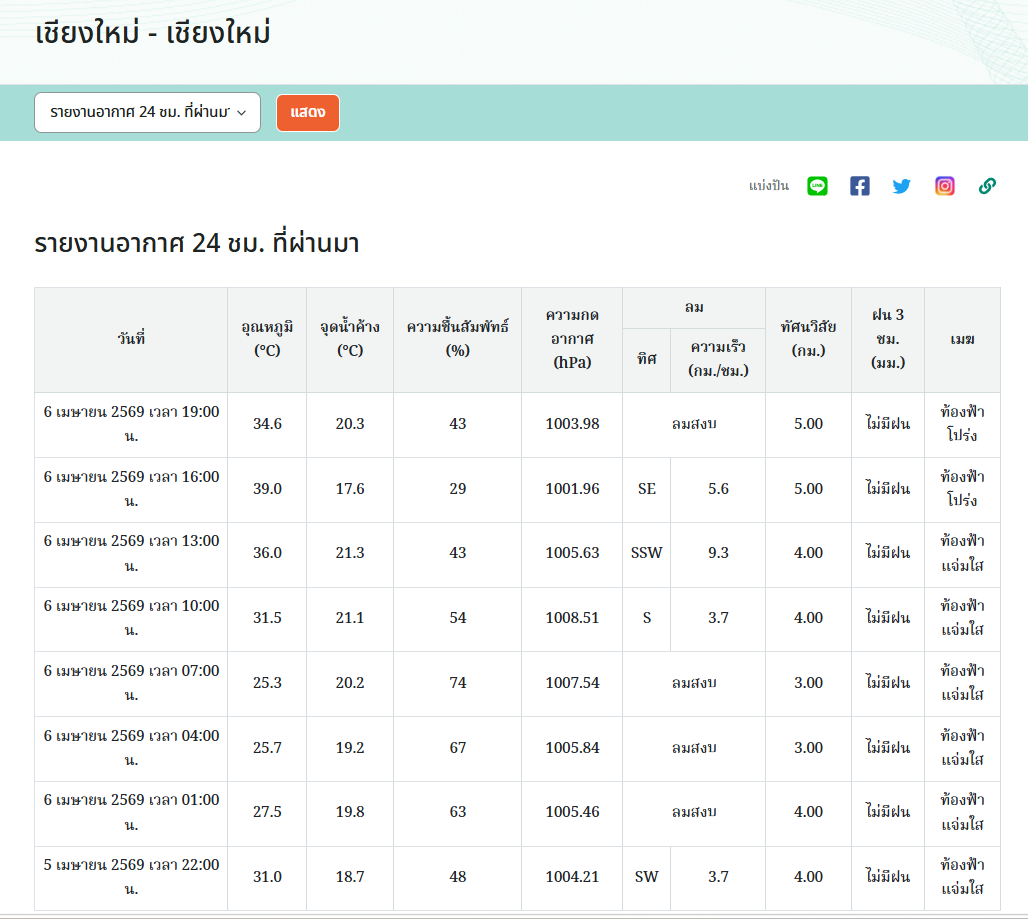Viewport: 1028px width, 919px height.
Task: Click wind direction SE
Action: click(x=646, y=489)
